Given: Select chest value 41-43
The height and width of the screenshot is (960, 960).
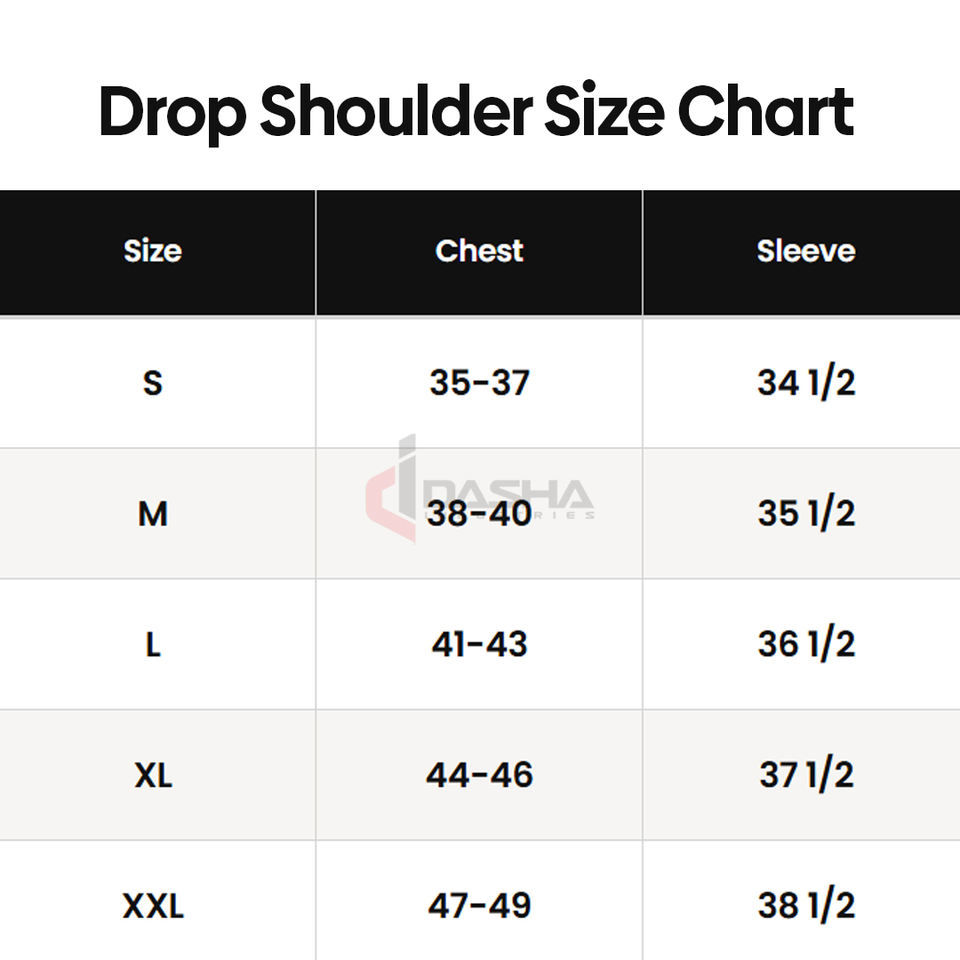Looking at the screenshot, I should pyautogui.click(x=479, y=645).
